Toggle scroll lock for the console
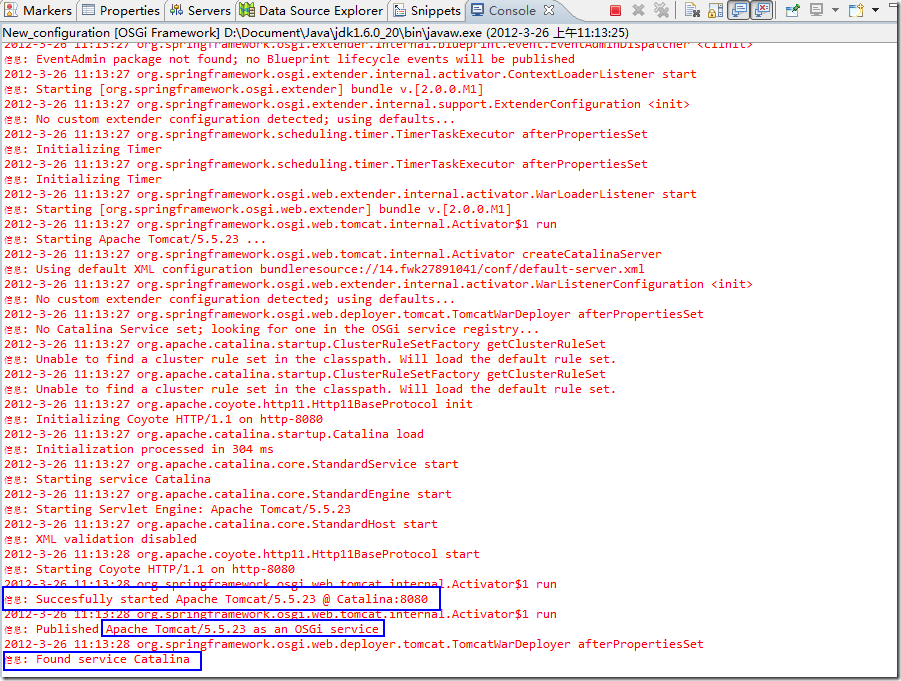901x681 pixels. (x=715, y=10)
